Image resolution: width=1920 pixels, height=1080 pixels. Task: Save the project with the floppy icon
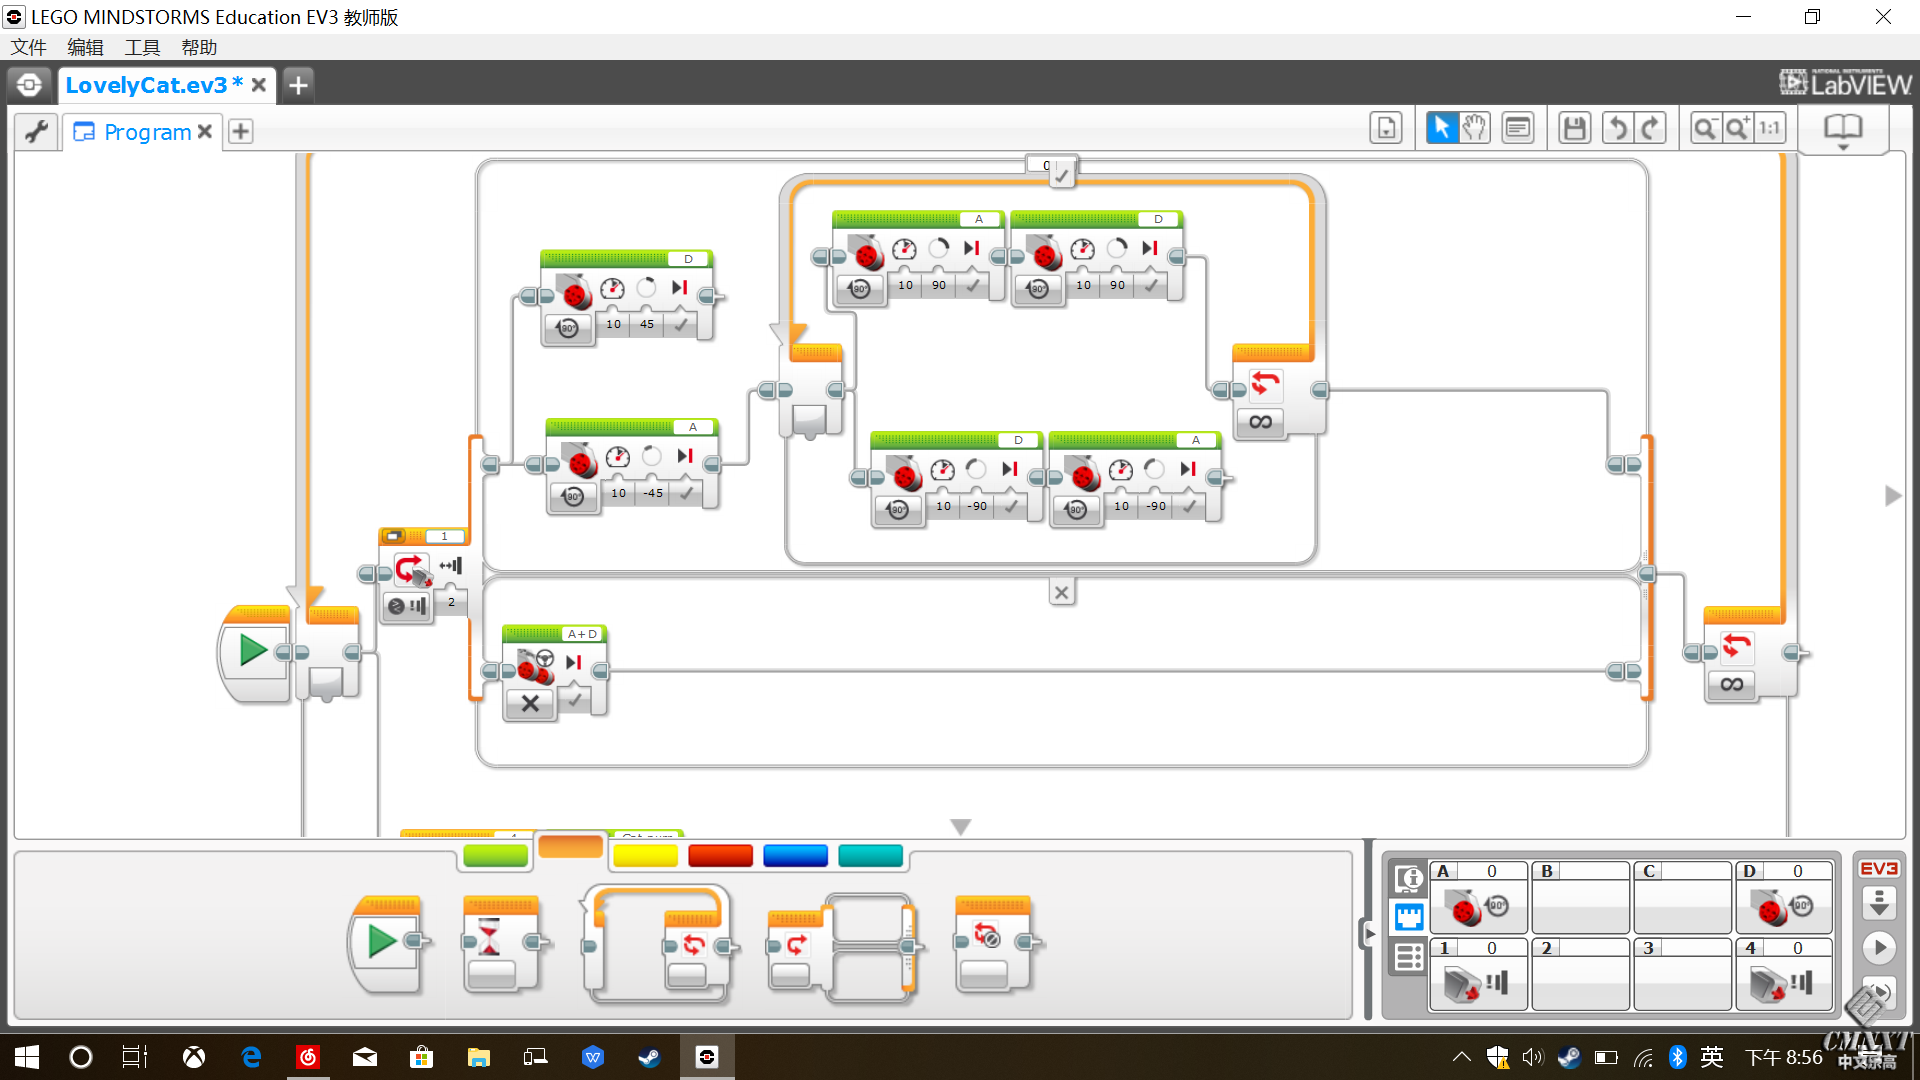1575,128
